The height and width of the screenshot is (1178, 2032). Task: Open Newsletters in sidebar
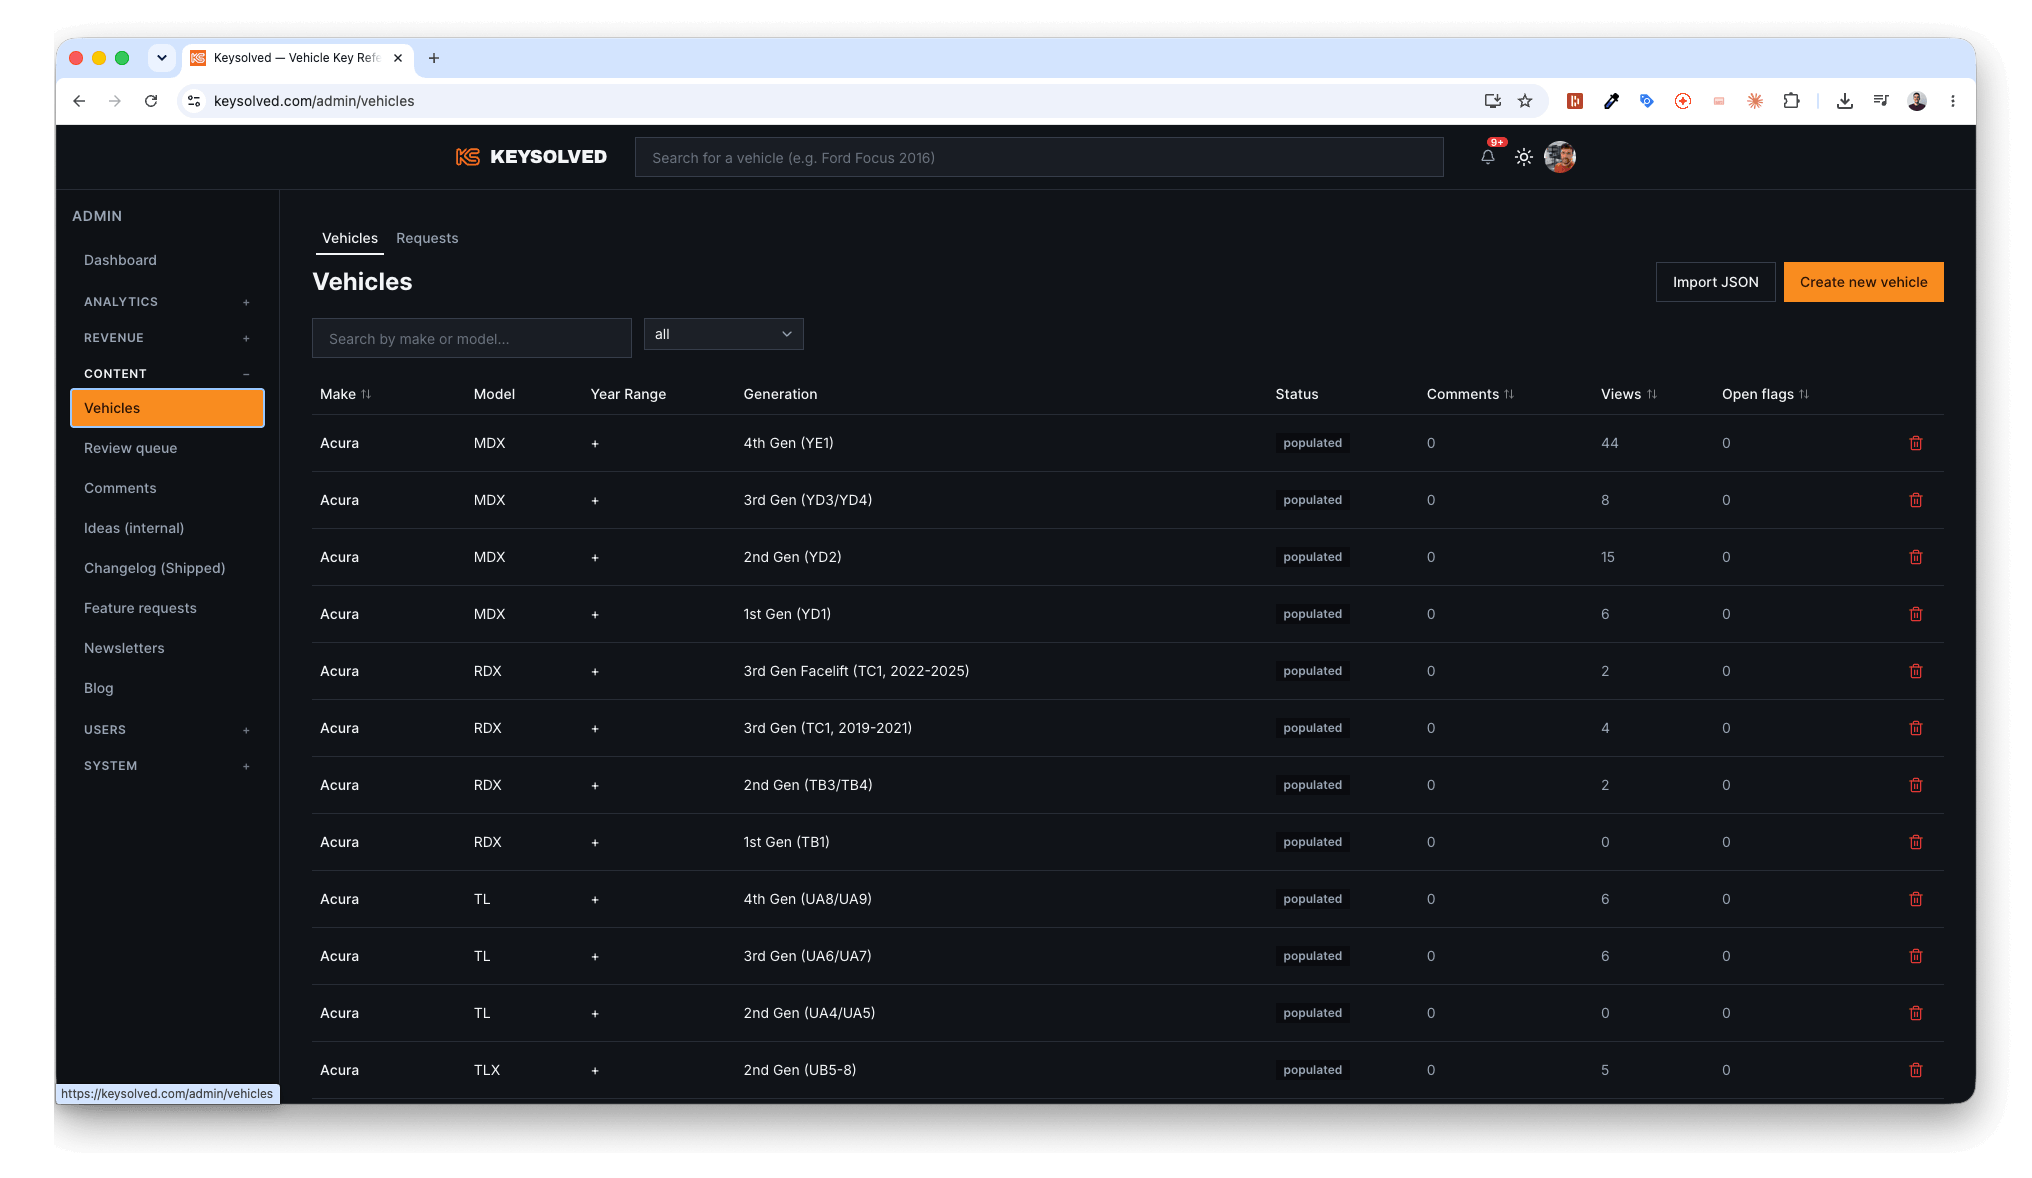tap(124, 648)
